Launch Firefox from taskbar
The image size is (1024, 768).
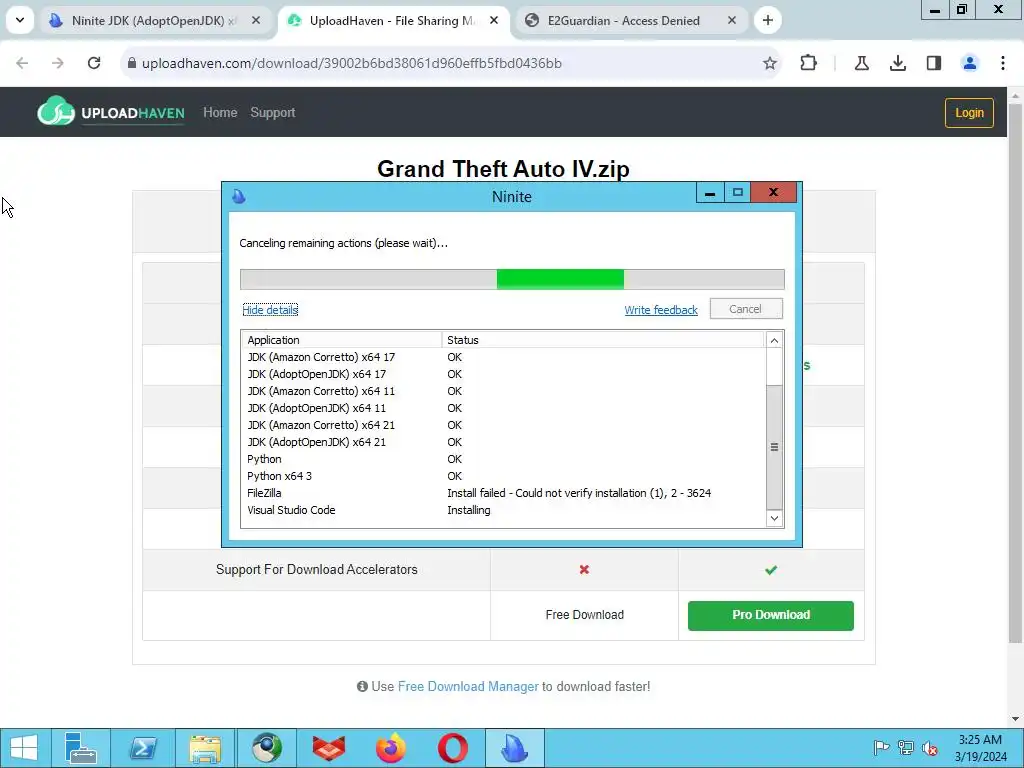(391, 748)
